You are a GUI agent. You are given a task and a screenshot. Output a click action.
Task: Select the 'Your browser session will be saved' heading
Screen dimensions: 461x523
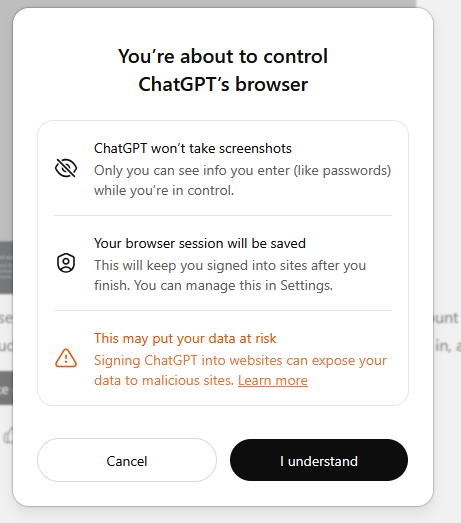pyautogui.click(x=200, y=243)
